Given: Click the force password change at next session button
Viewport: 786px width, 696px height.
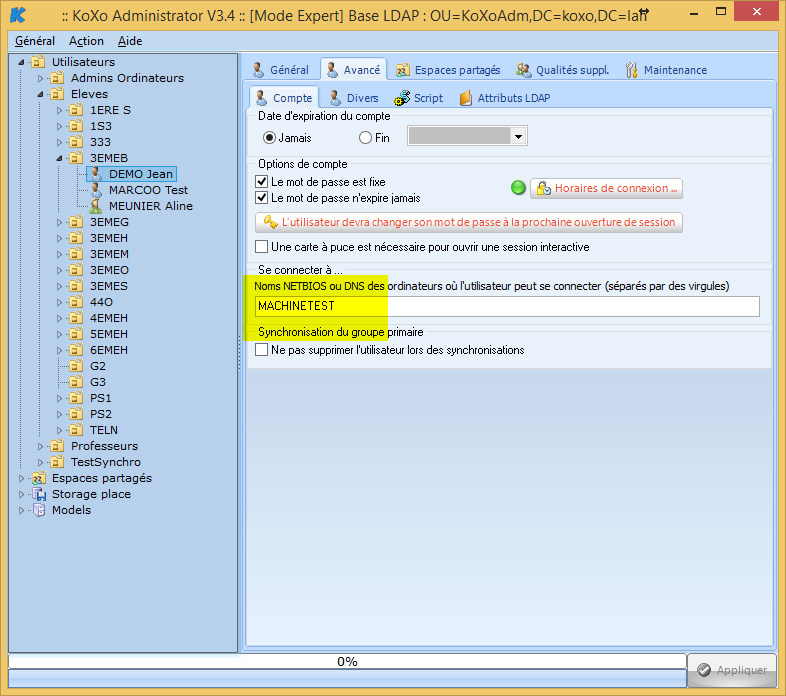Looking at the screenshot, I should [x=469, y=222].
